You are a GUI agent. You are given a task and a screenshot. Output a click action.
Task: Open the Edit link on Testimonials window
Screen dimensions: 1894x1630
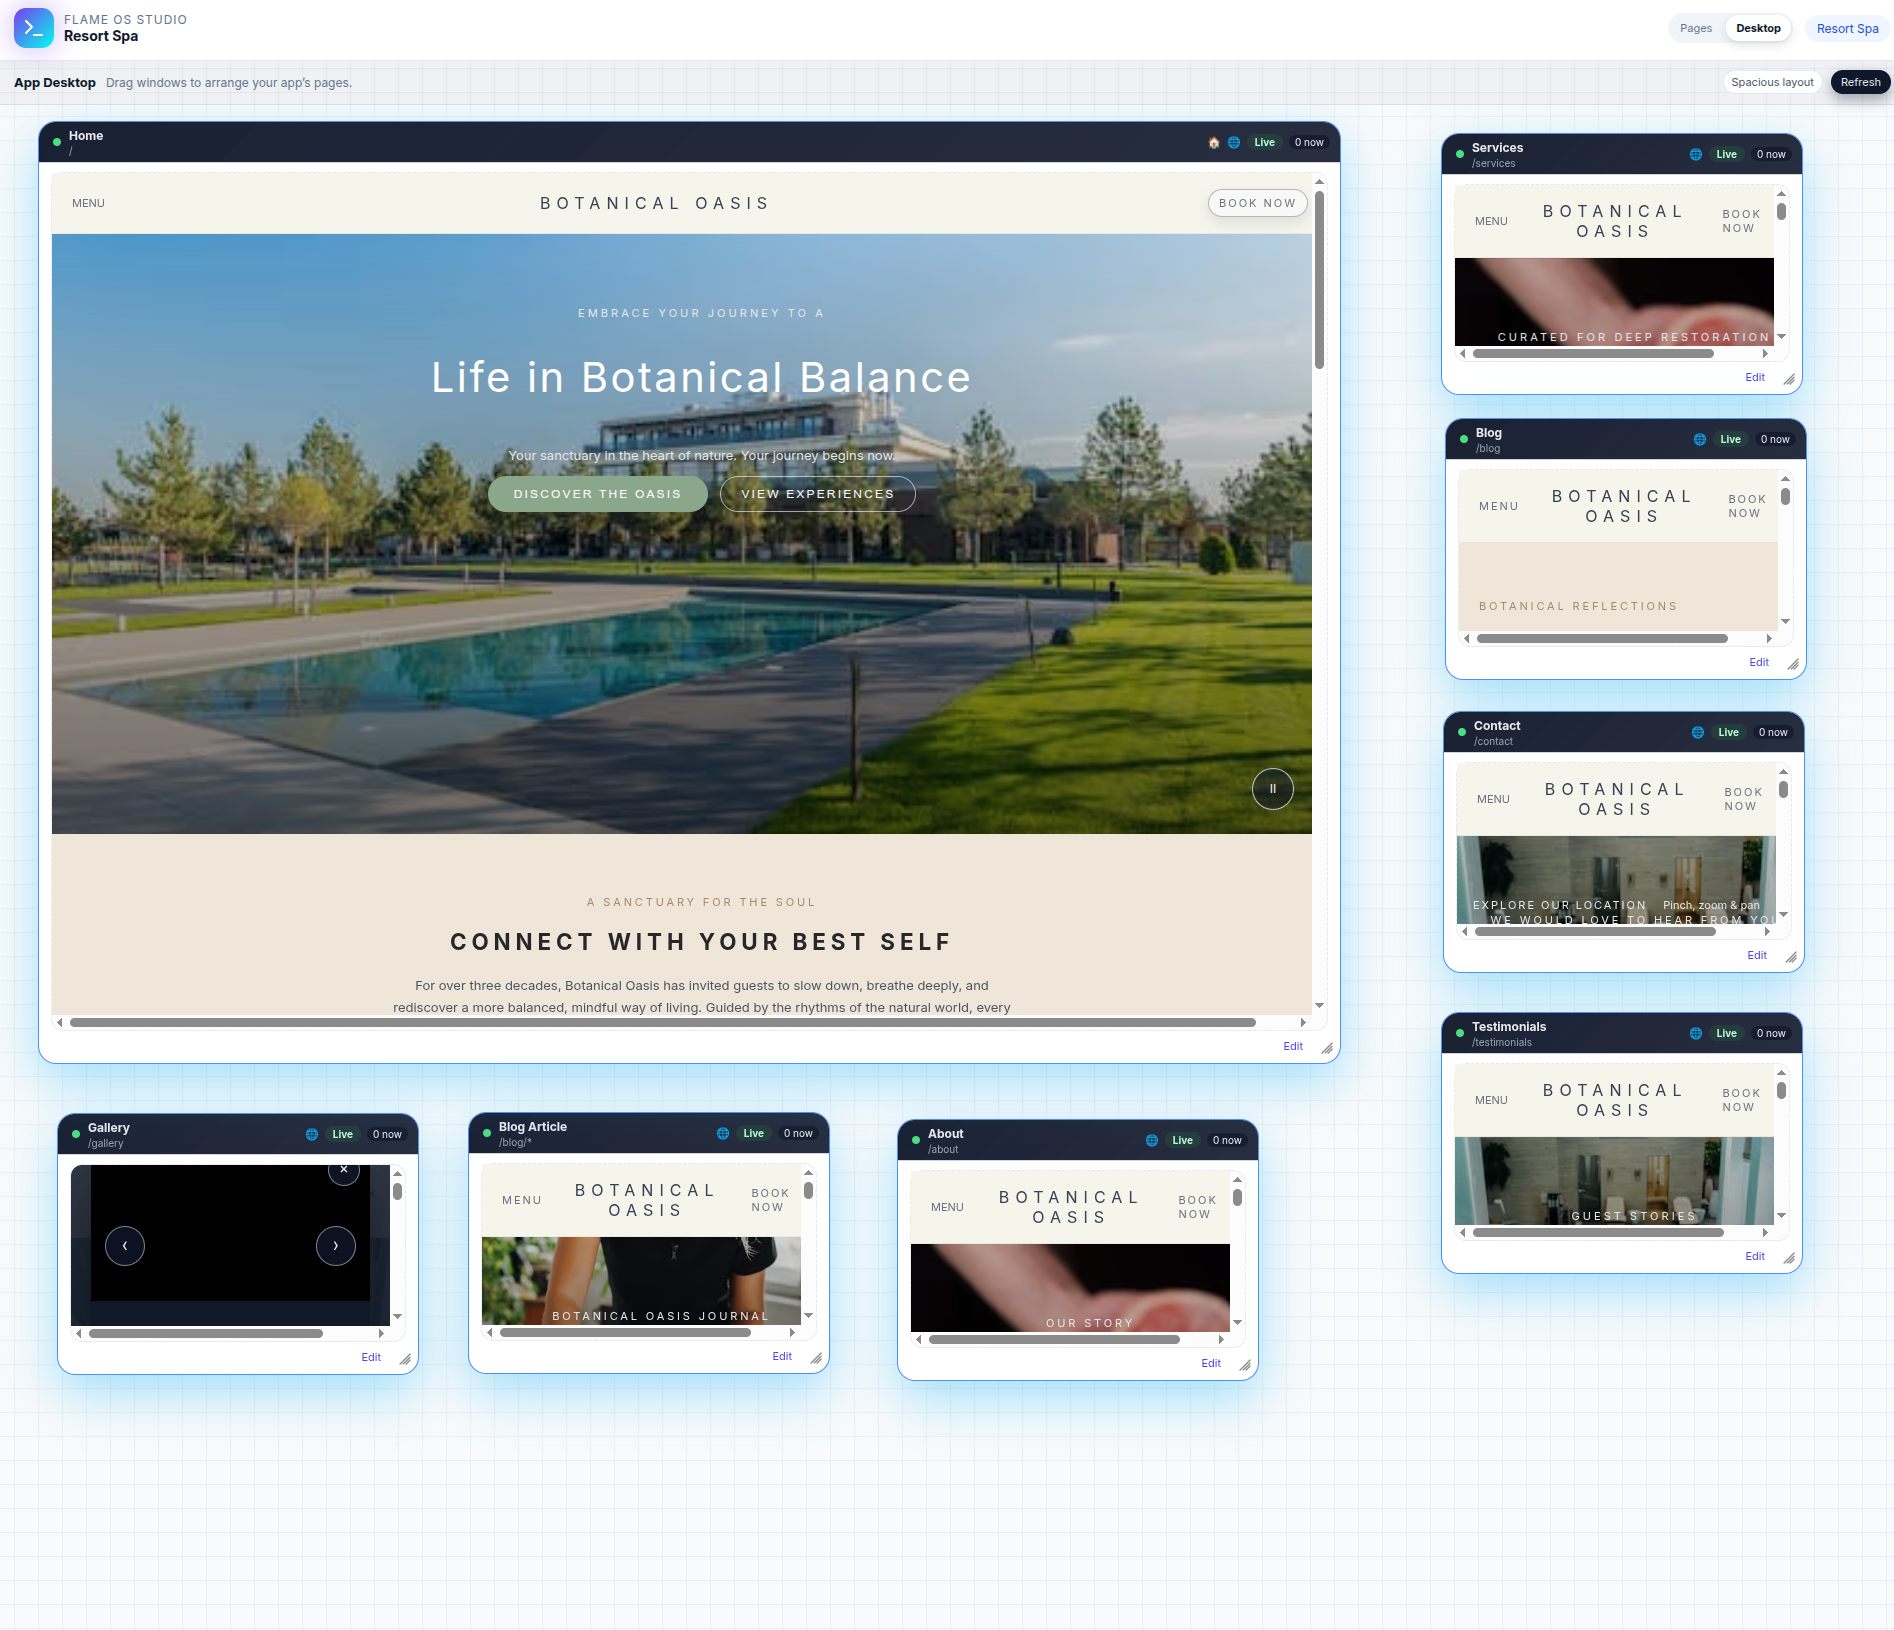tap(1754, 1257)
